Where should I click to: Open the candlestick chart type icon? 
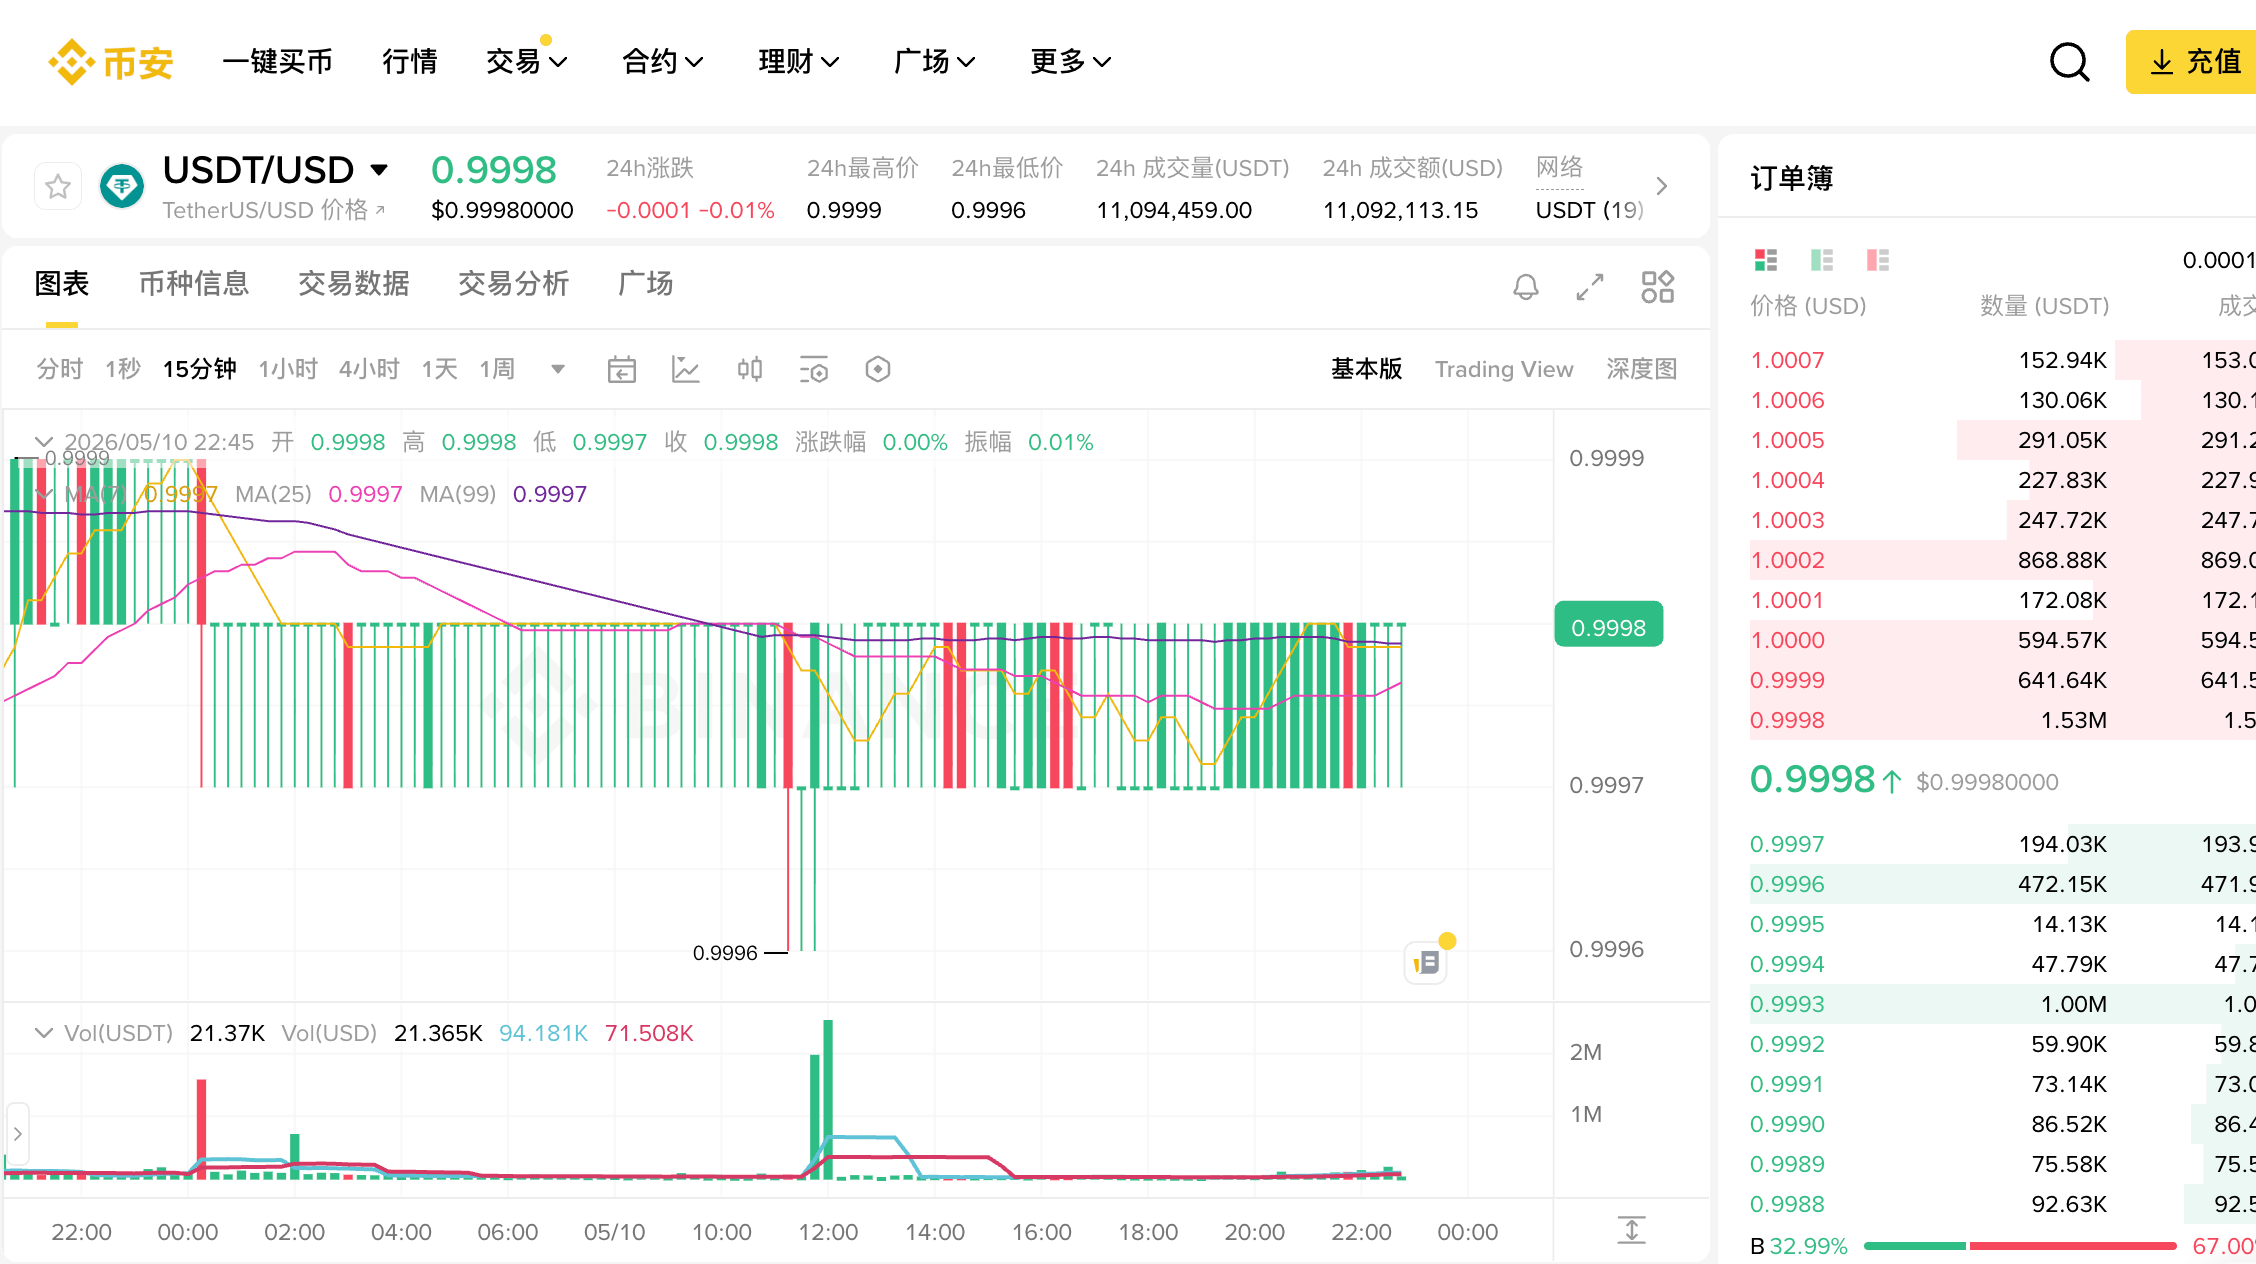[x=750, y=369]
